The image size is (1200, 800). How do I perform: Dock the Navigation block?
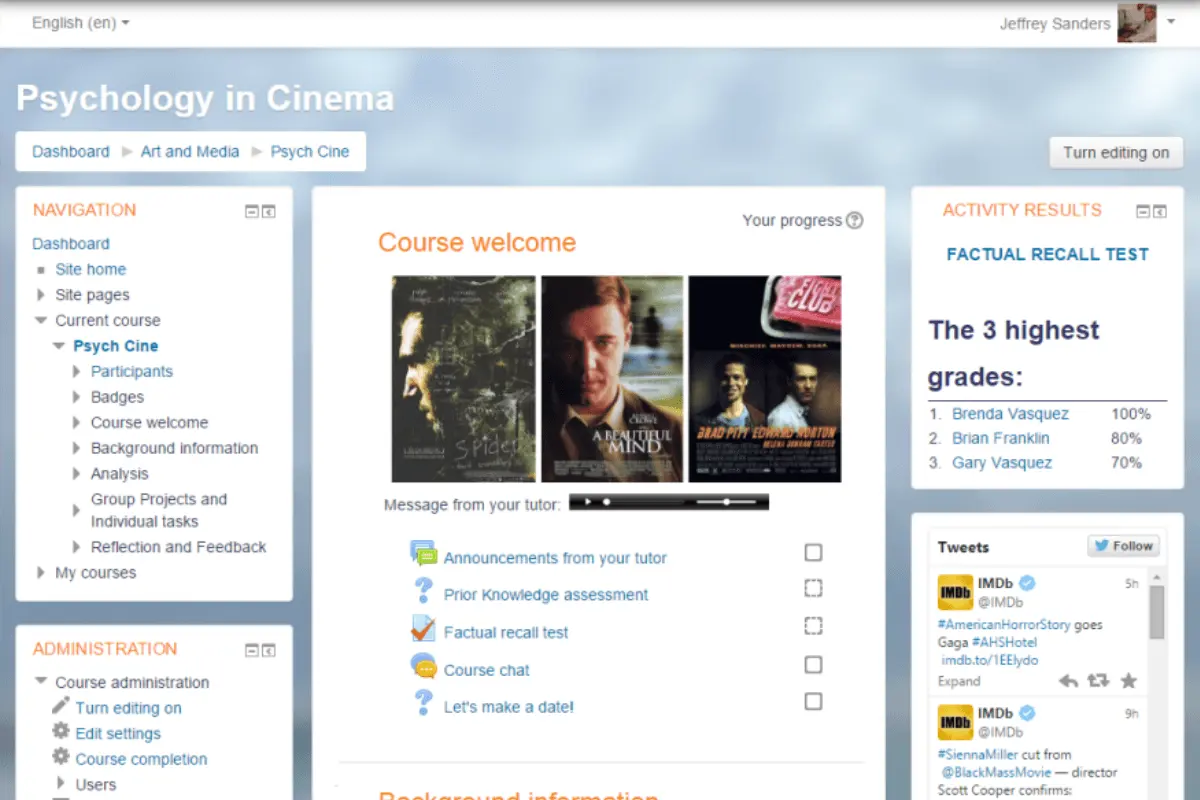(x=269, y=211)
